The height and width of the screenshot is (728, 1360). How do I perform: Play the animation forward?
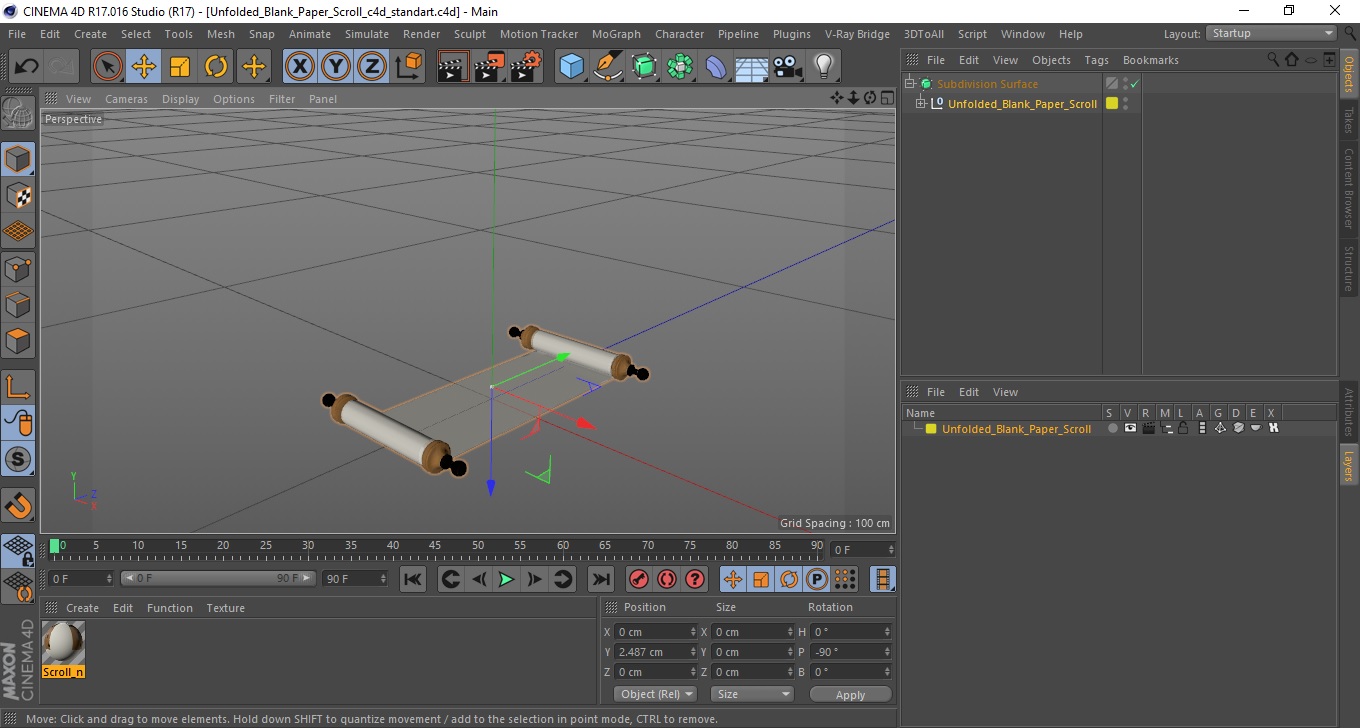click(x=507, y=579)
